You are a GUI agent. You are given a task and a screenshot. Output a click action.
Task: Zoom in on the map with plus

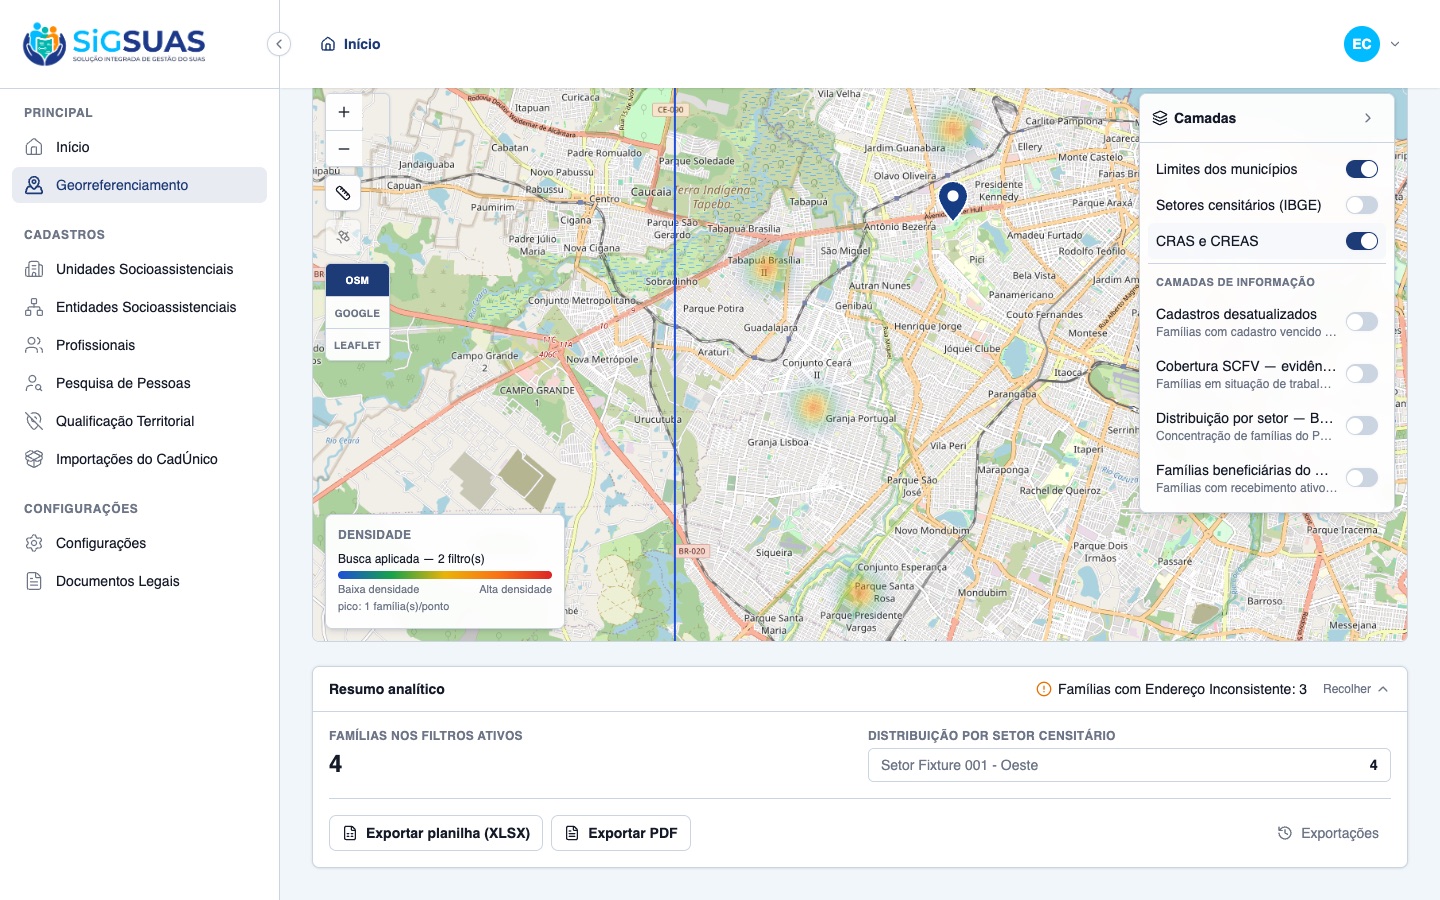coord(343,112)
